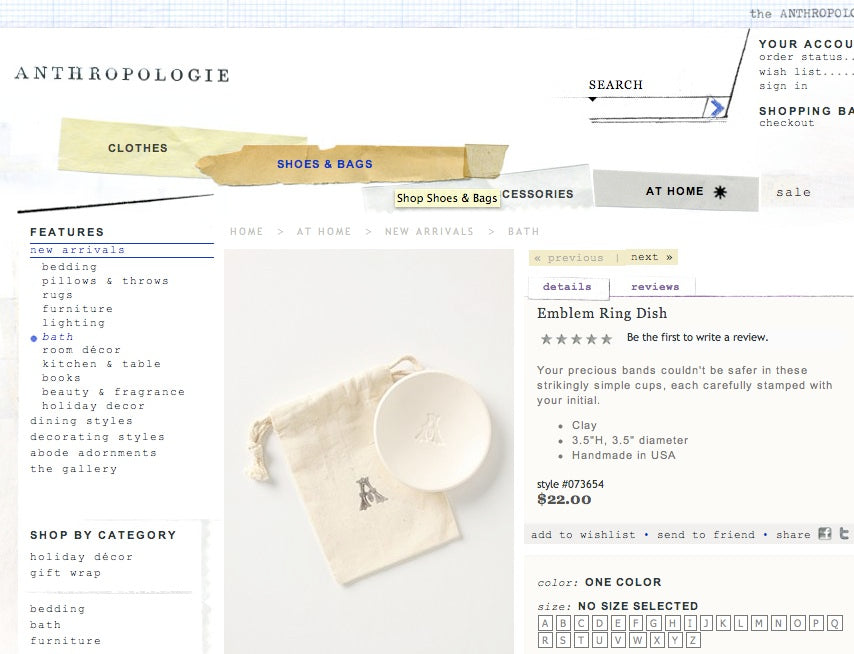Select the letter Q size box

click(x=834, y=623)
